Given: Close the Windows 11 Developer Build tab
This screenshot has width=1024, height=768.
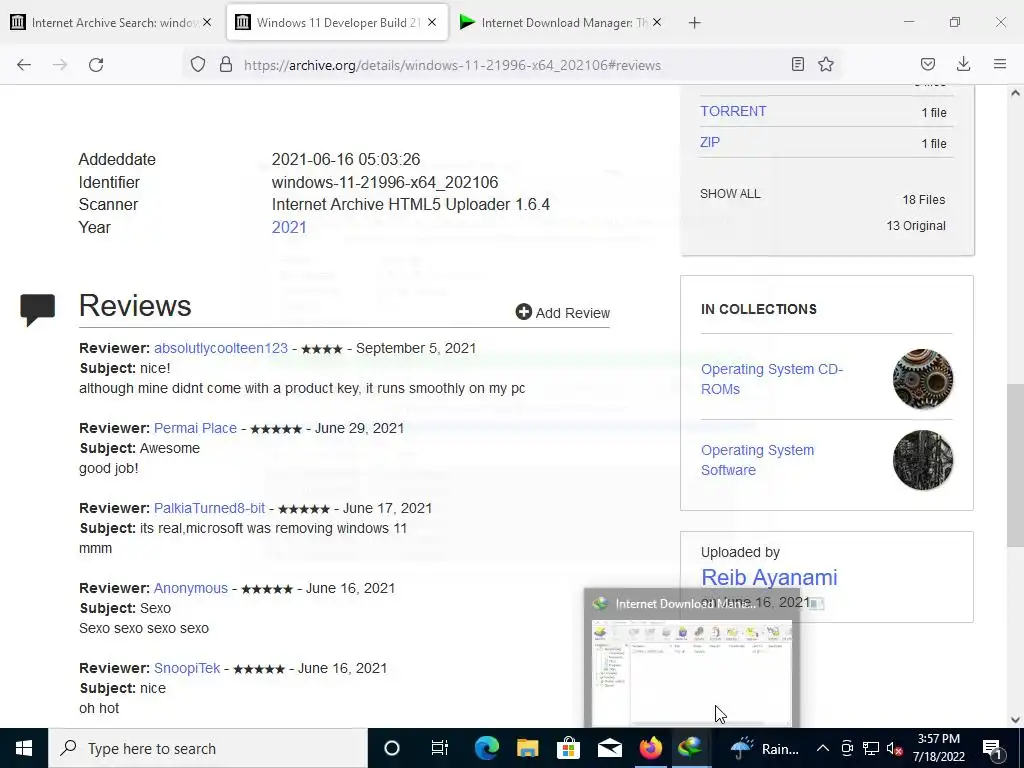Looking at the screenshot, I should pos(432,22).
